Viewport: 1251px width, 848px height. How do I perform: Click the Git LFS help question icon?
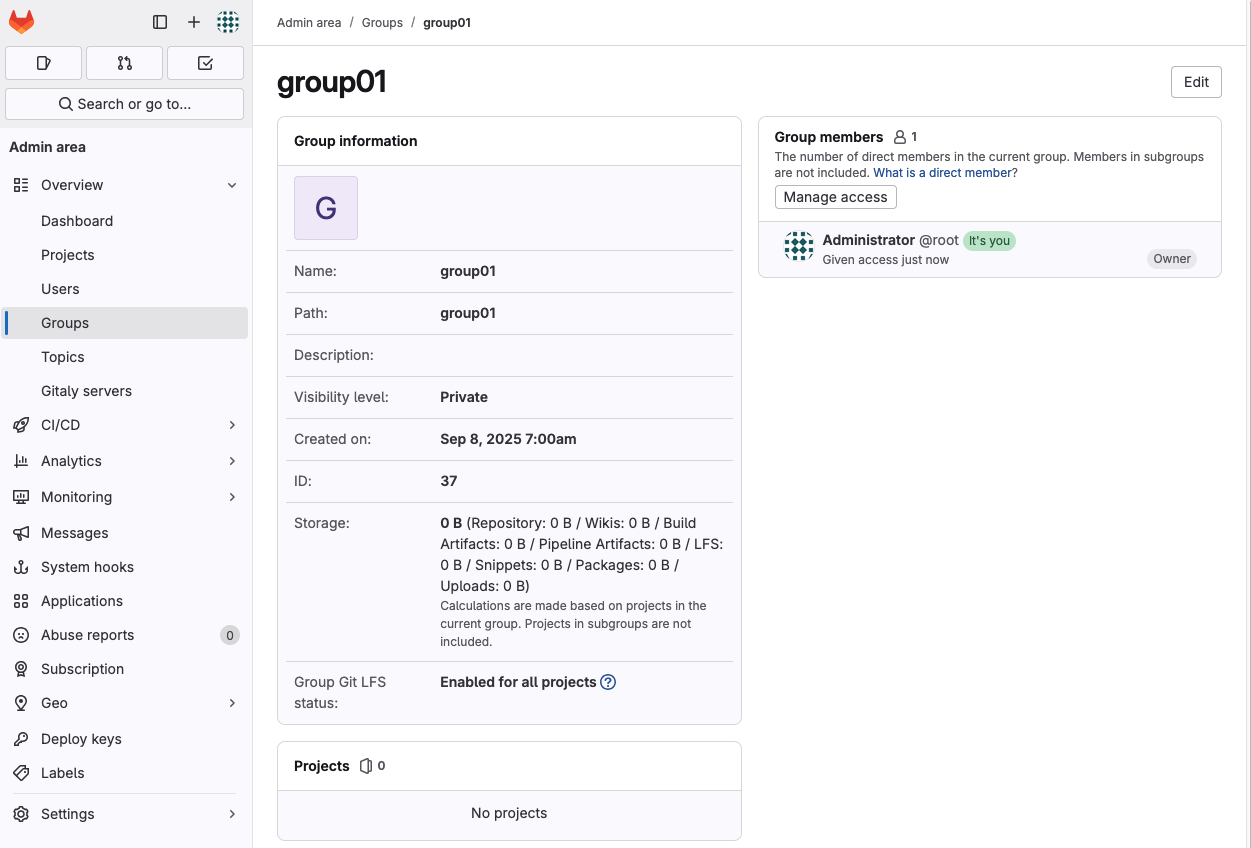pyautogui.click(x=608, y=682)
